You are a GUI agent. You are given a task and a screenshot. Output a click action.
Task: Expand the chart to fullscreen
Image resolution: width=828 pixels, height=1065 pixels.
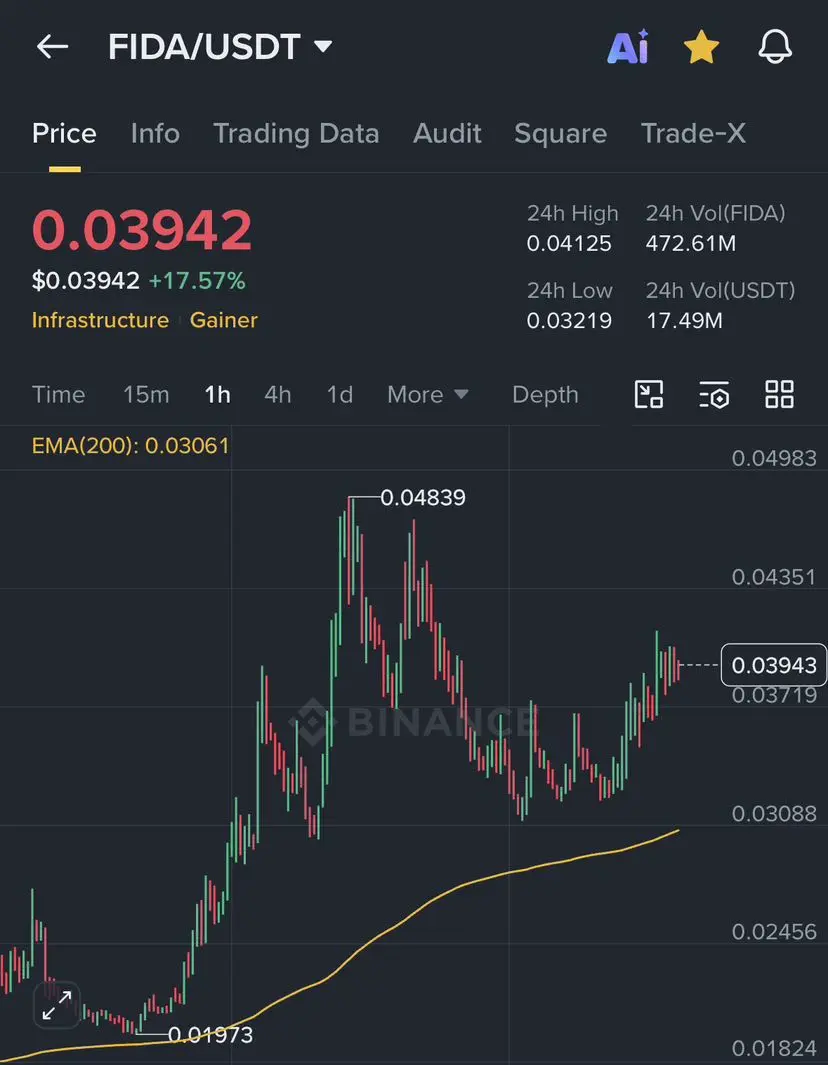57,1005
